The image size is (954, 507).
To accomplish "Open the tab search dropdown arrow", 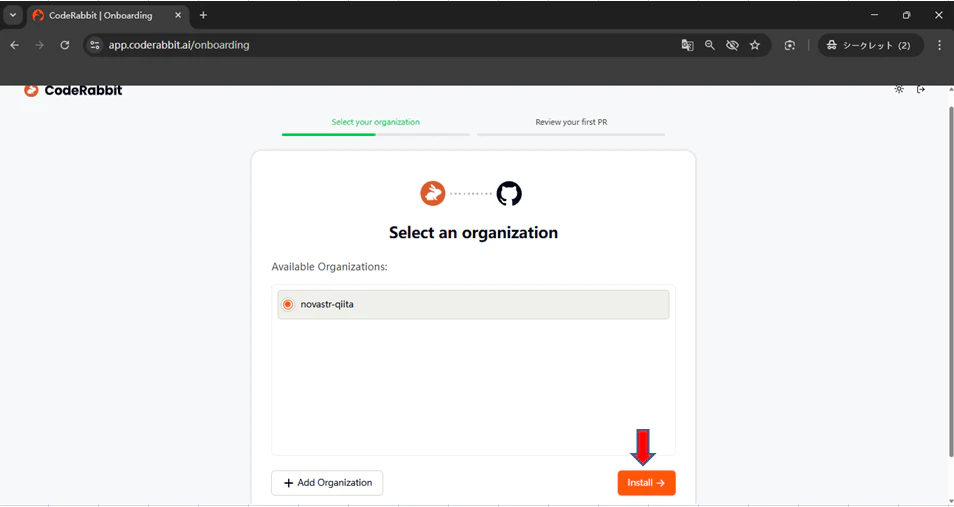I will [x=13, y=15].
